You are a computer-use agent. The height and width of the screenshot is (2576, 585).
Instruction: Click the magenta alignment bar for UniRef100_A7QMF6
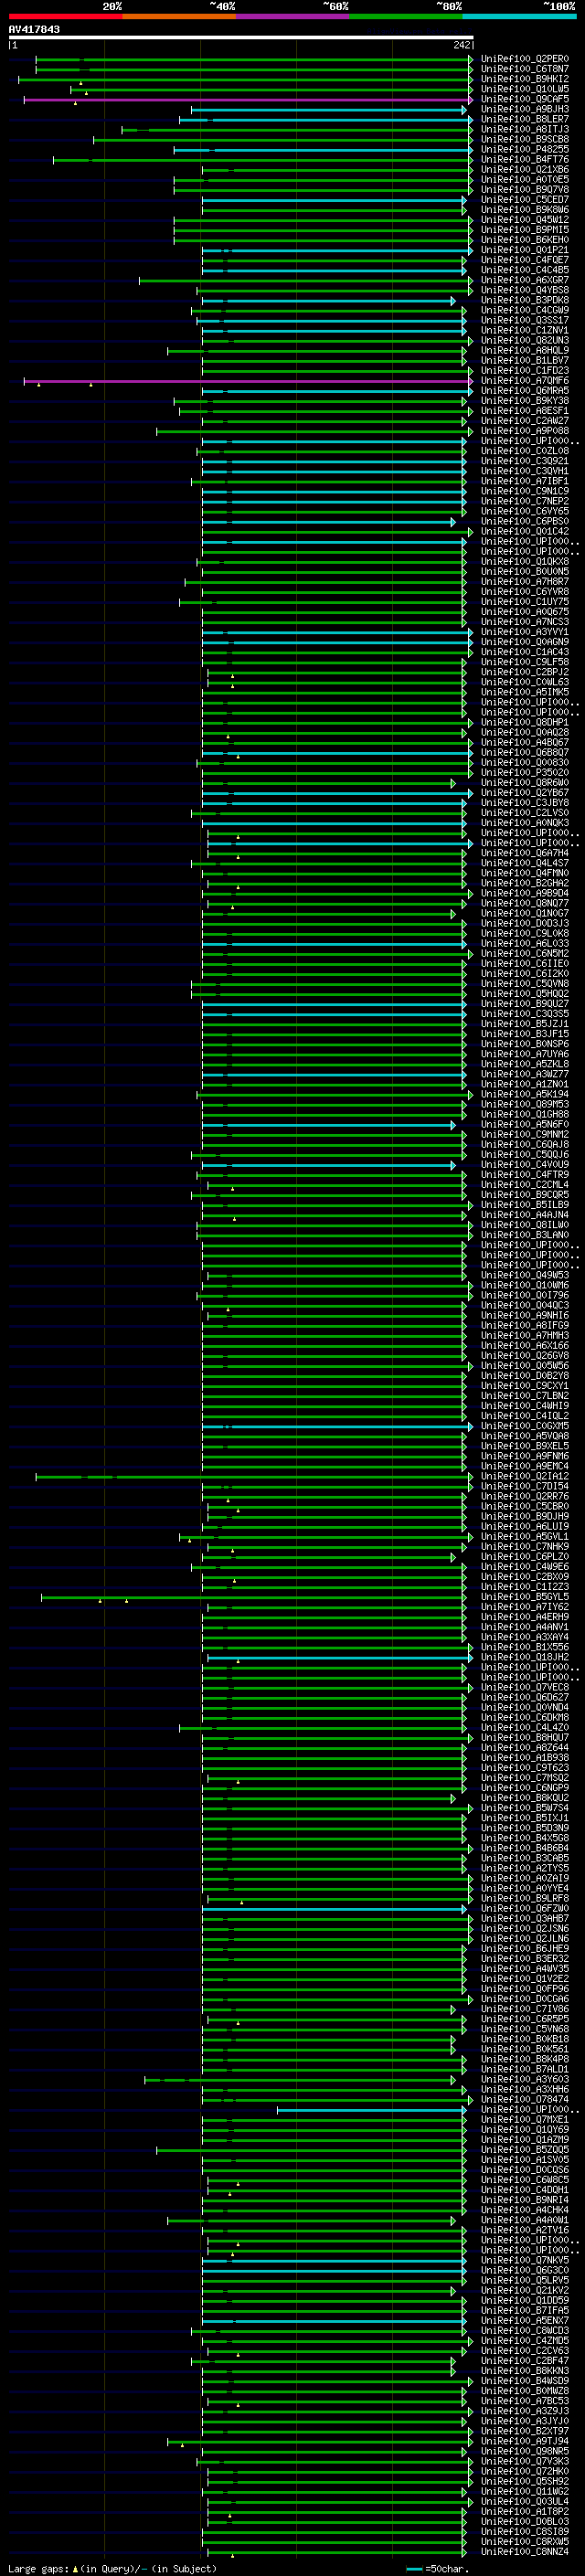tap(248, 381)
